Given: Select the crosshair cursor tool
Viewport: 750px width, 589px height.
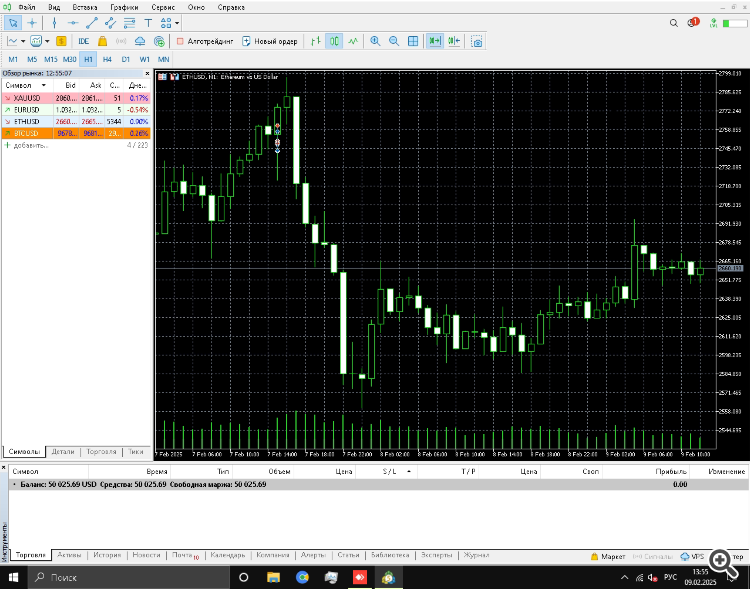Looking at the screenshot, I should [32, 22].
